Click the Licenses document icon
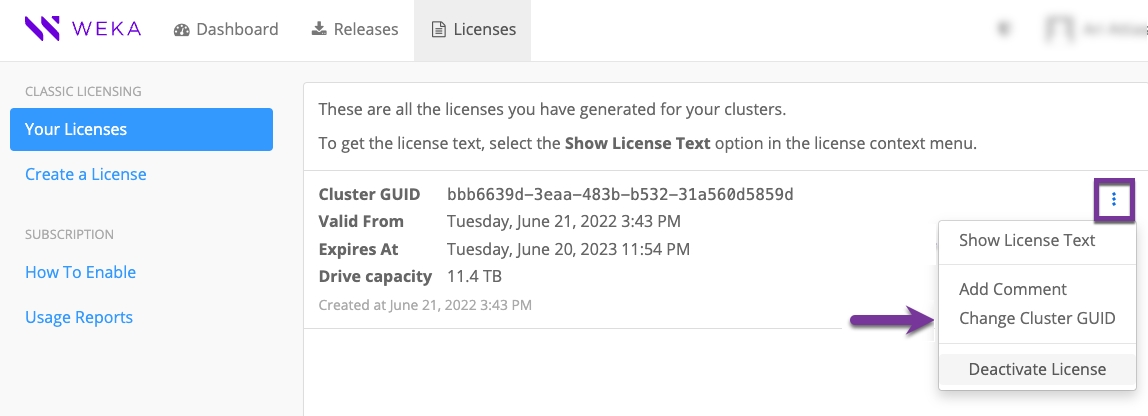 (439, 30)
